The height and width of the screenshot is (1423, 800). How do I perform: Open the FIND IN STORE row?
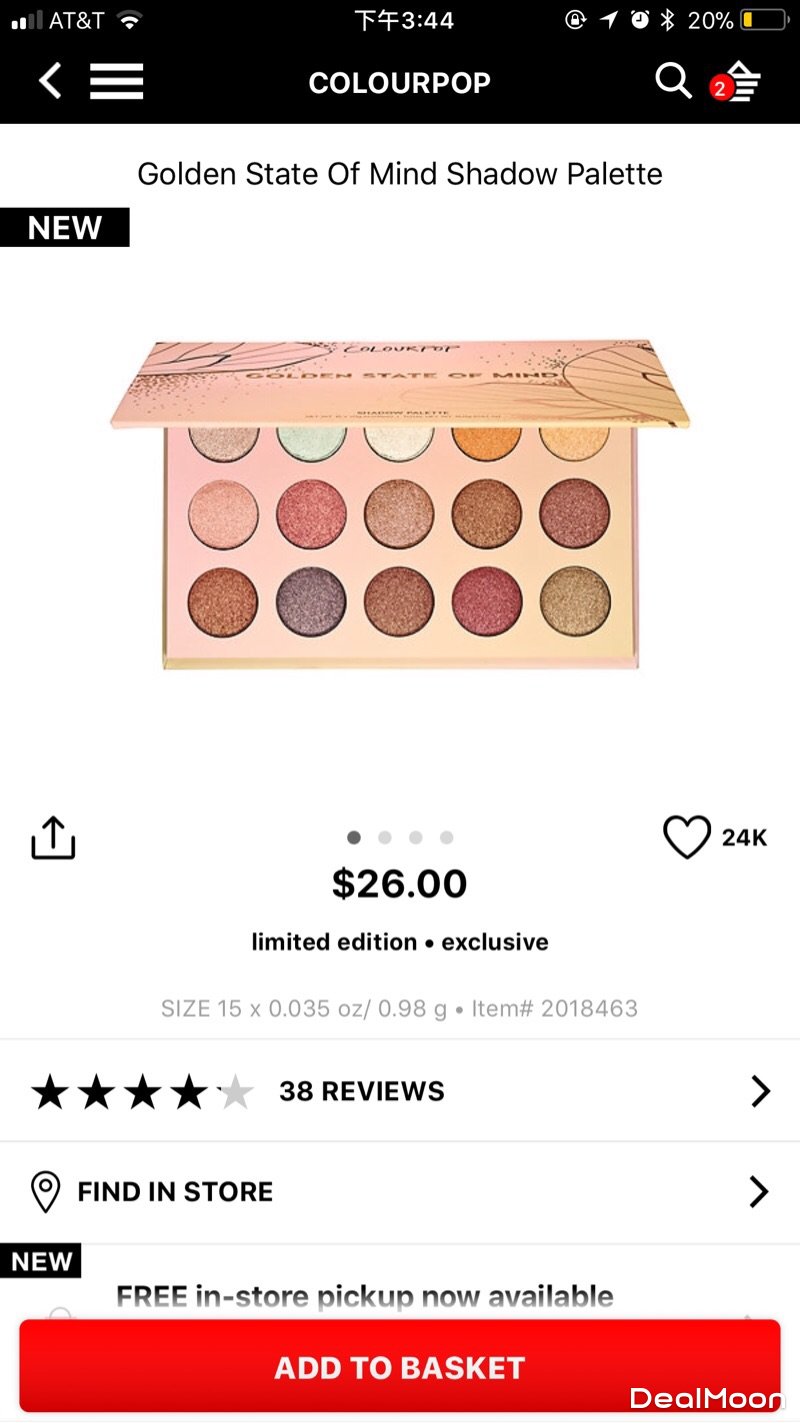point(400,1192)
